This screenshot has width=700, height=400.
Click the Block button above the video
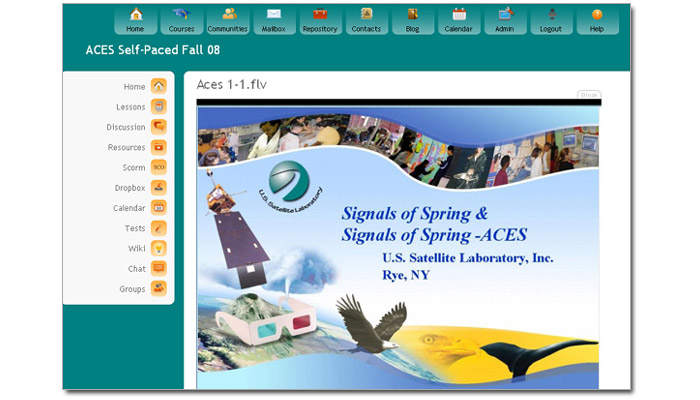(589, 95)
